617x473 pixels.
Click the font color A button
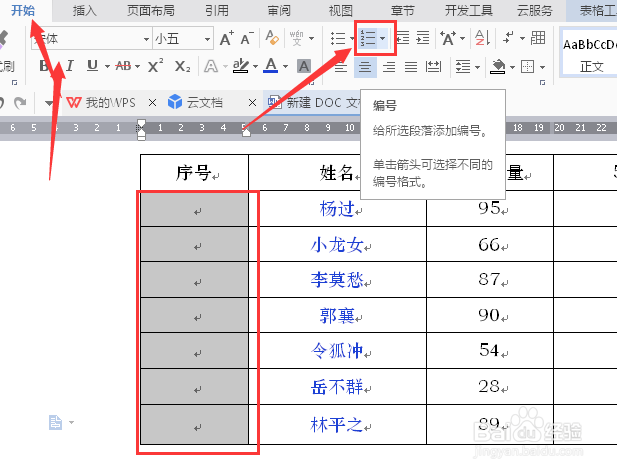coord(271,65)
